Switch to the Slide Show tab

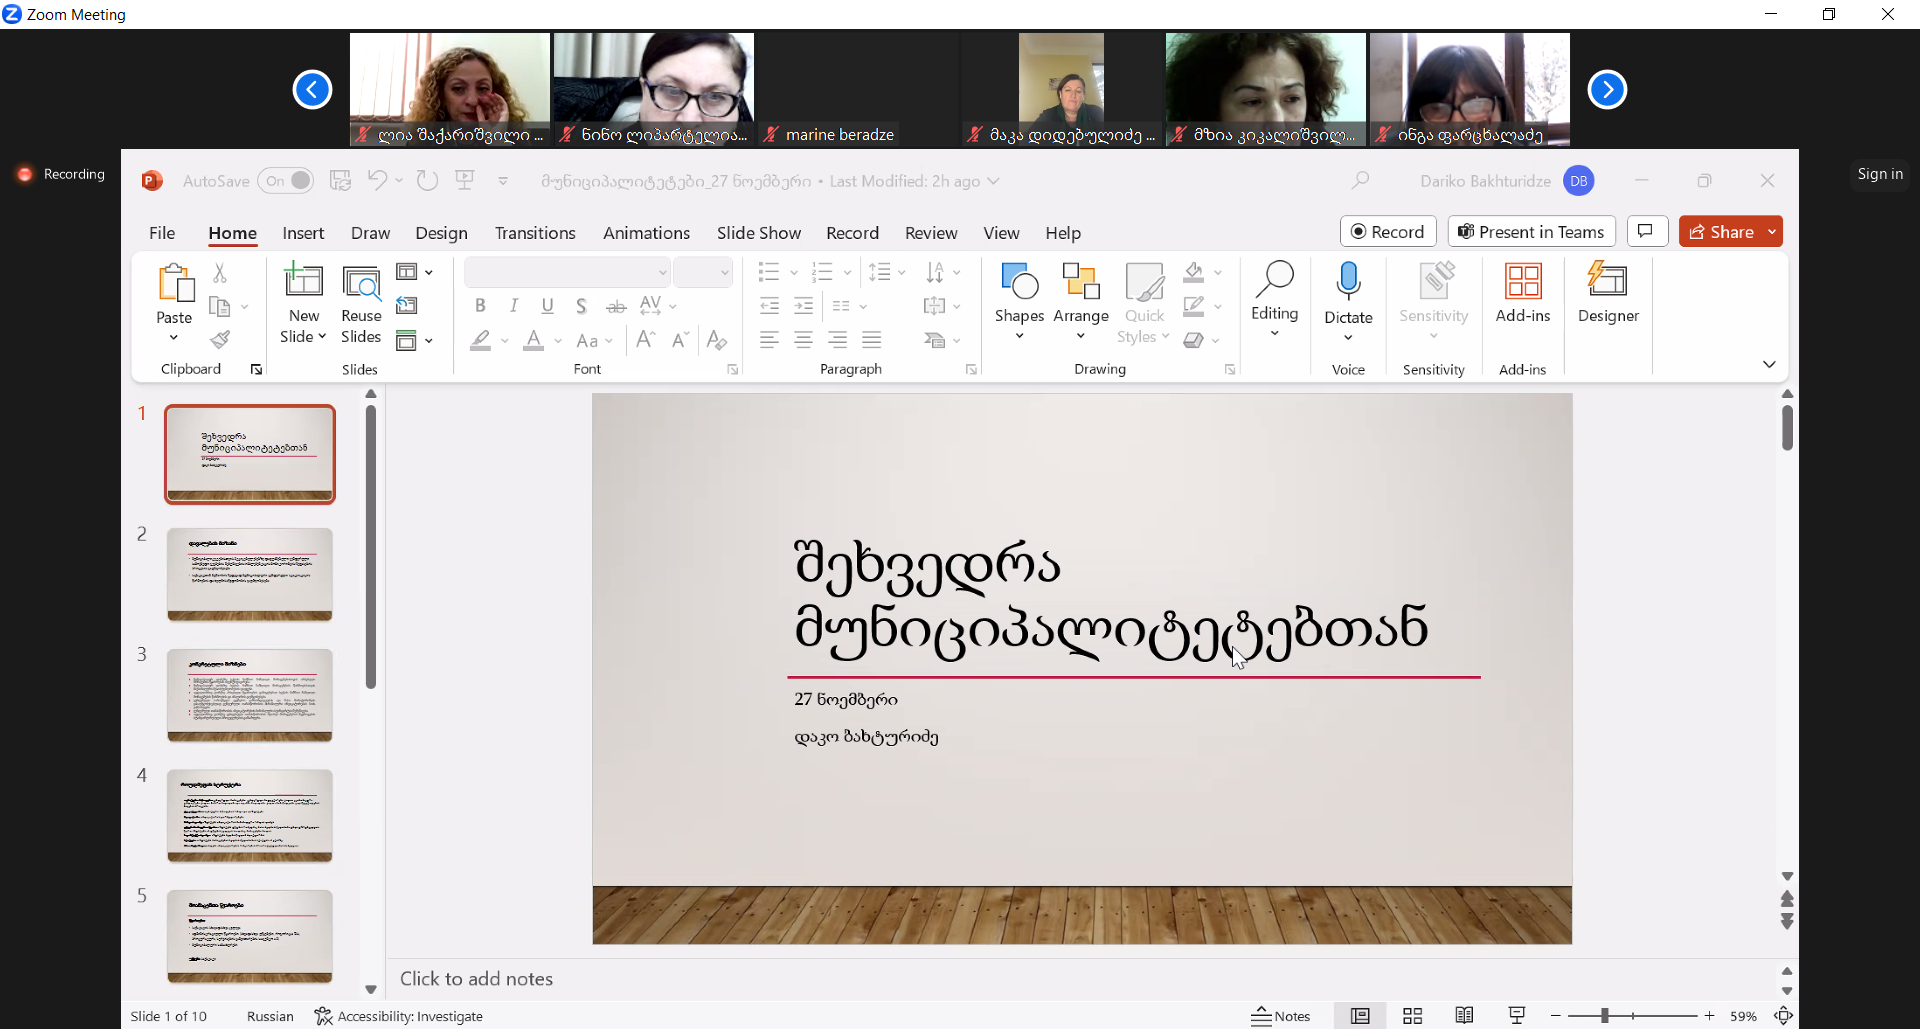tap(758, 233)
